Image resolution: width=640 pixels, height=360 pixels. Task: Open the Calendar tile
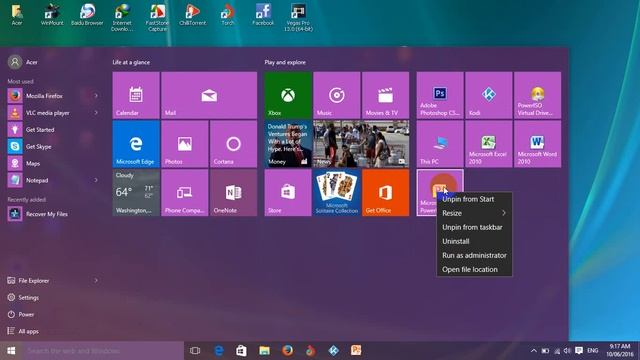coord(136,96)
